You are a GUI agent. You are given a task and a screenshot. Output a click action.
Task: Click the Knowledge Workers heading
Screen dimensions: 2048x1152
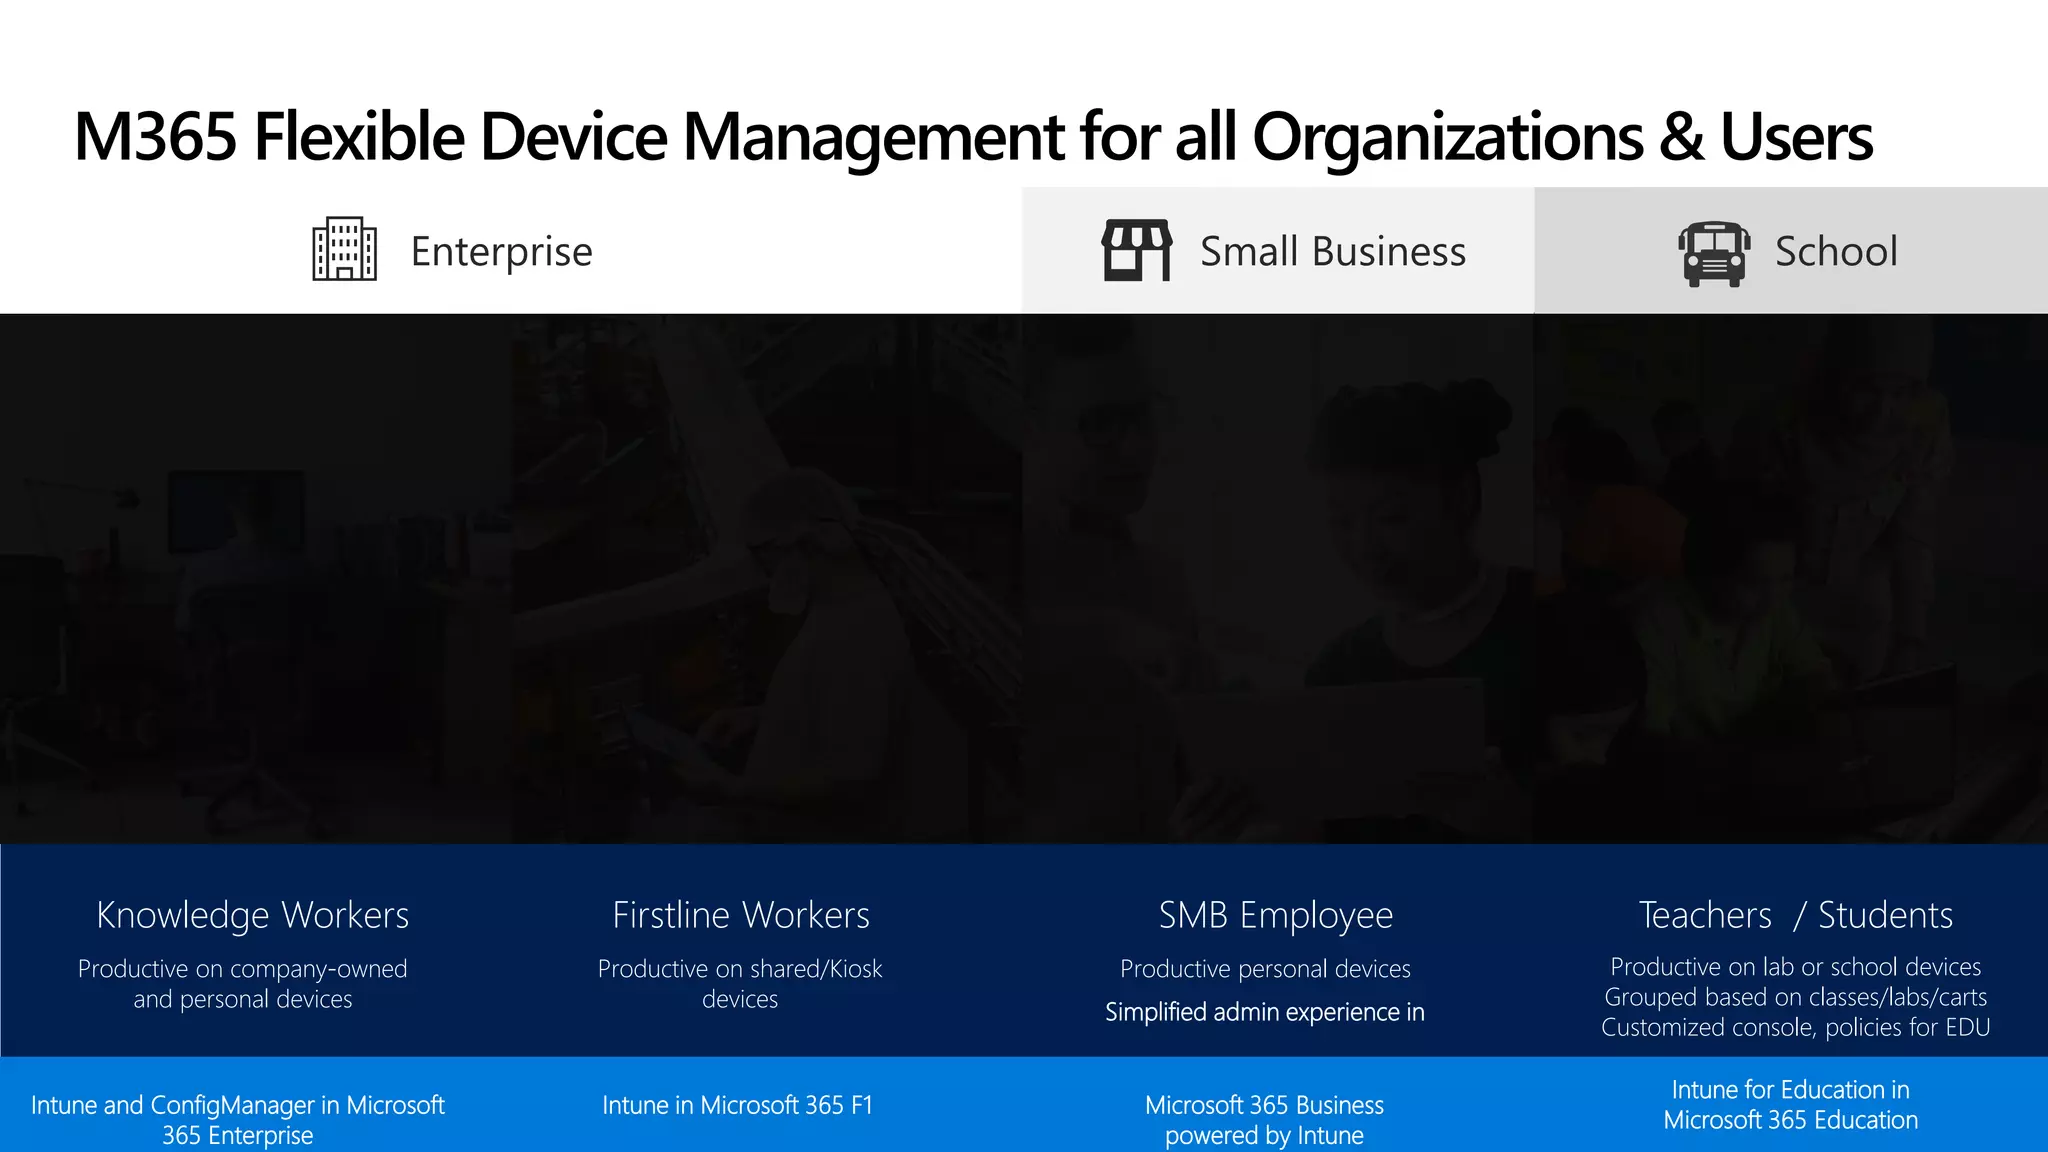tap(253, 915)
